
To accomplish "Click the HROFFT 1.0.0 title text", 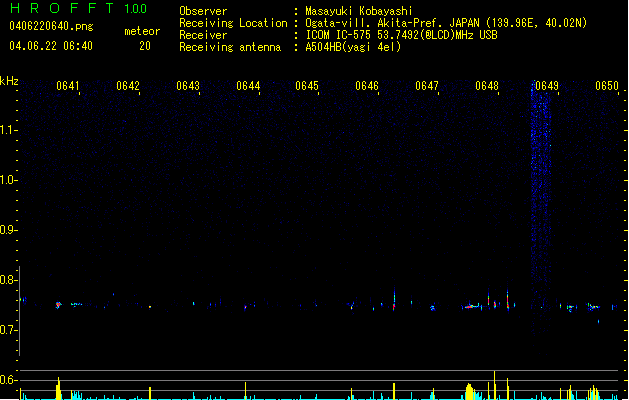I will pos(79,8).
